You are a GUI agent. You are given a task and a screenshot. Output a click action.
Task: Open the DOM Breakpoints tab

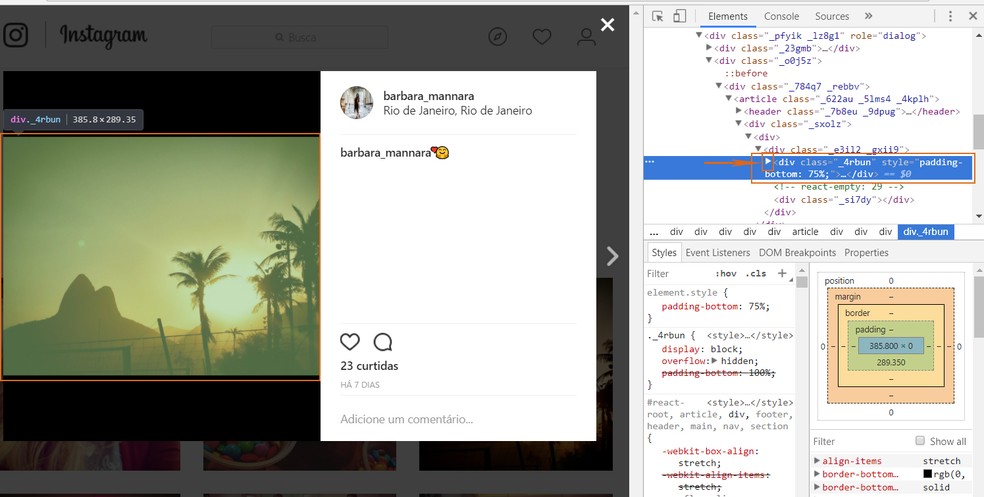[797, 252]
